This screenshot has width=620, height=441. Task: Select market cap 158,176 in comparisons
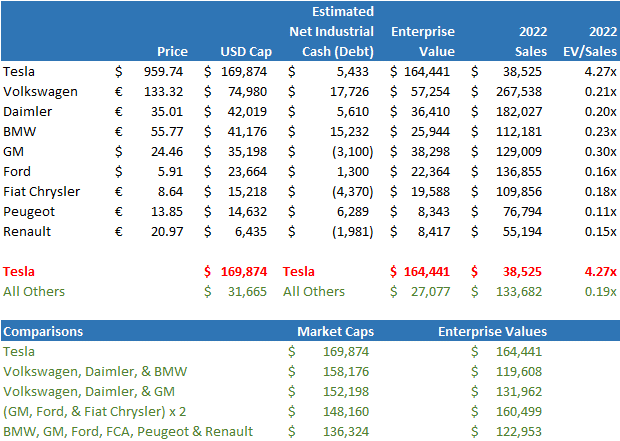346,372
